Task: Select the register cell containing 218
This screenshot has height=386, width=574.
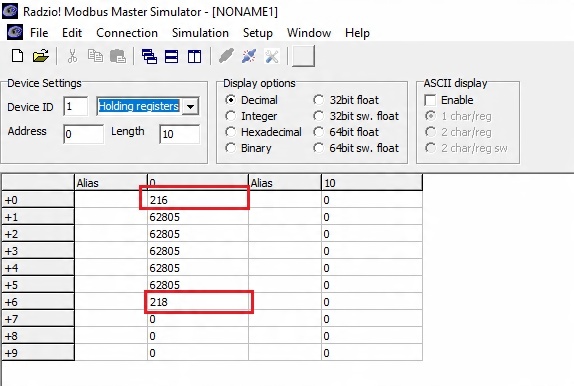Action: 198,302
